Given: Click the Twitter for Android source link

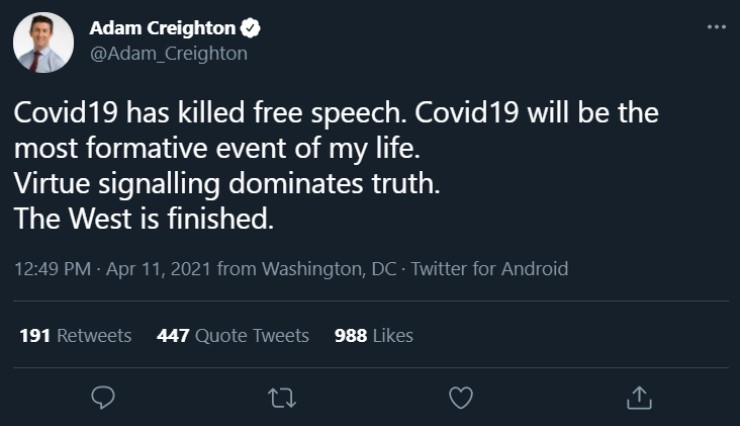Looking at the screenshot, I should coord(490,268).
